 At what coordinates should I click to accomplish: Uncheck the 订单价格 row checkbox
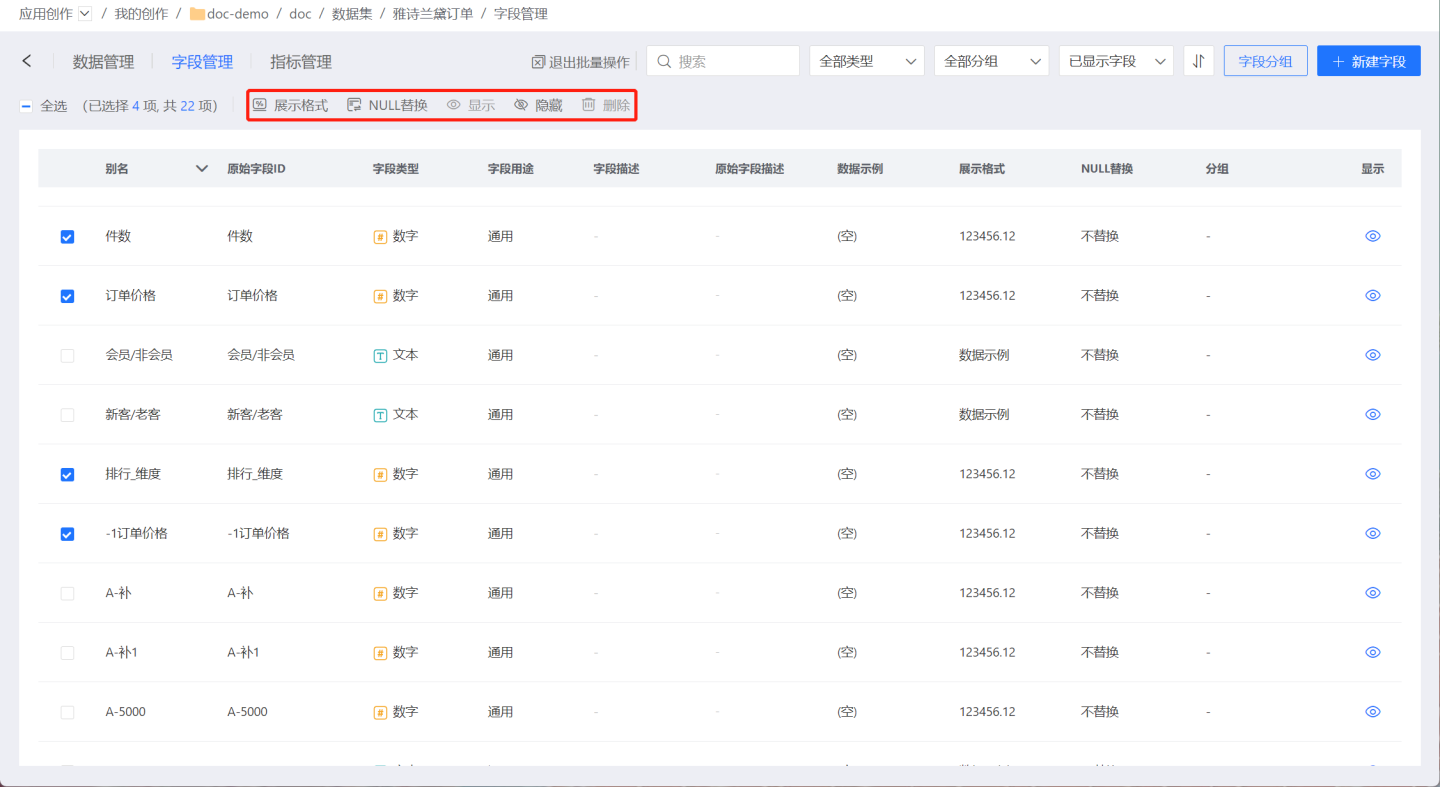click(x=67, y=296)
